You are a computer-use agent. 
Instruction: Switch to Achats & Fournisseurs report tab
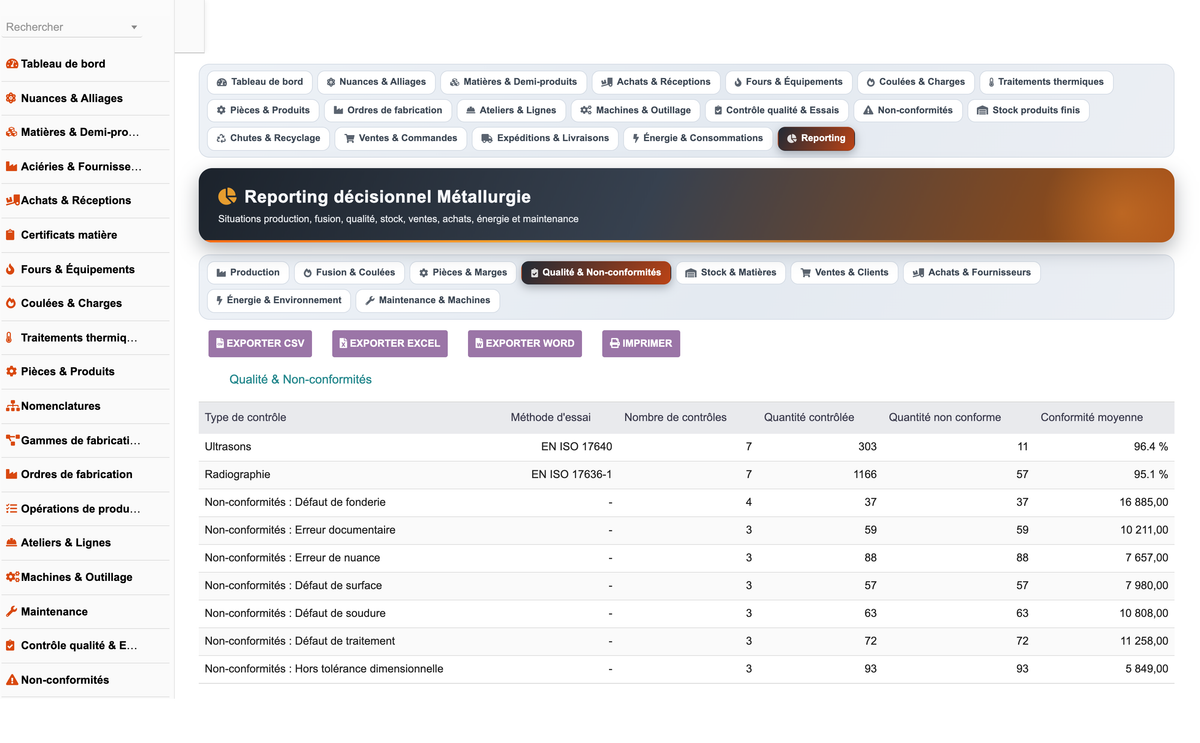tap(971, 272)
